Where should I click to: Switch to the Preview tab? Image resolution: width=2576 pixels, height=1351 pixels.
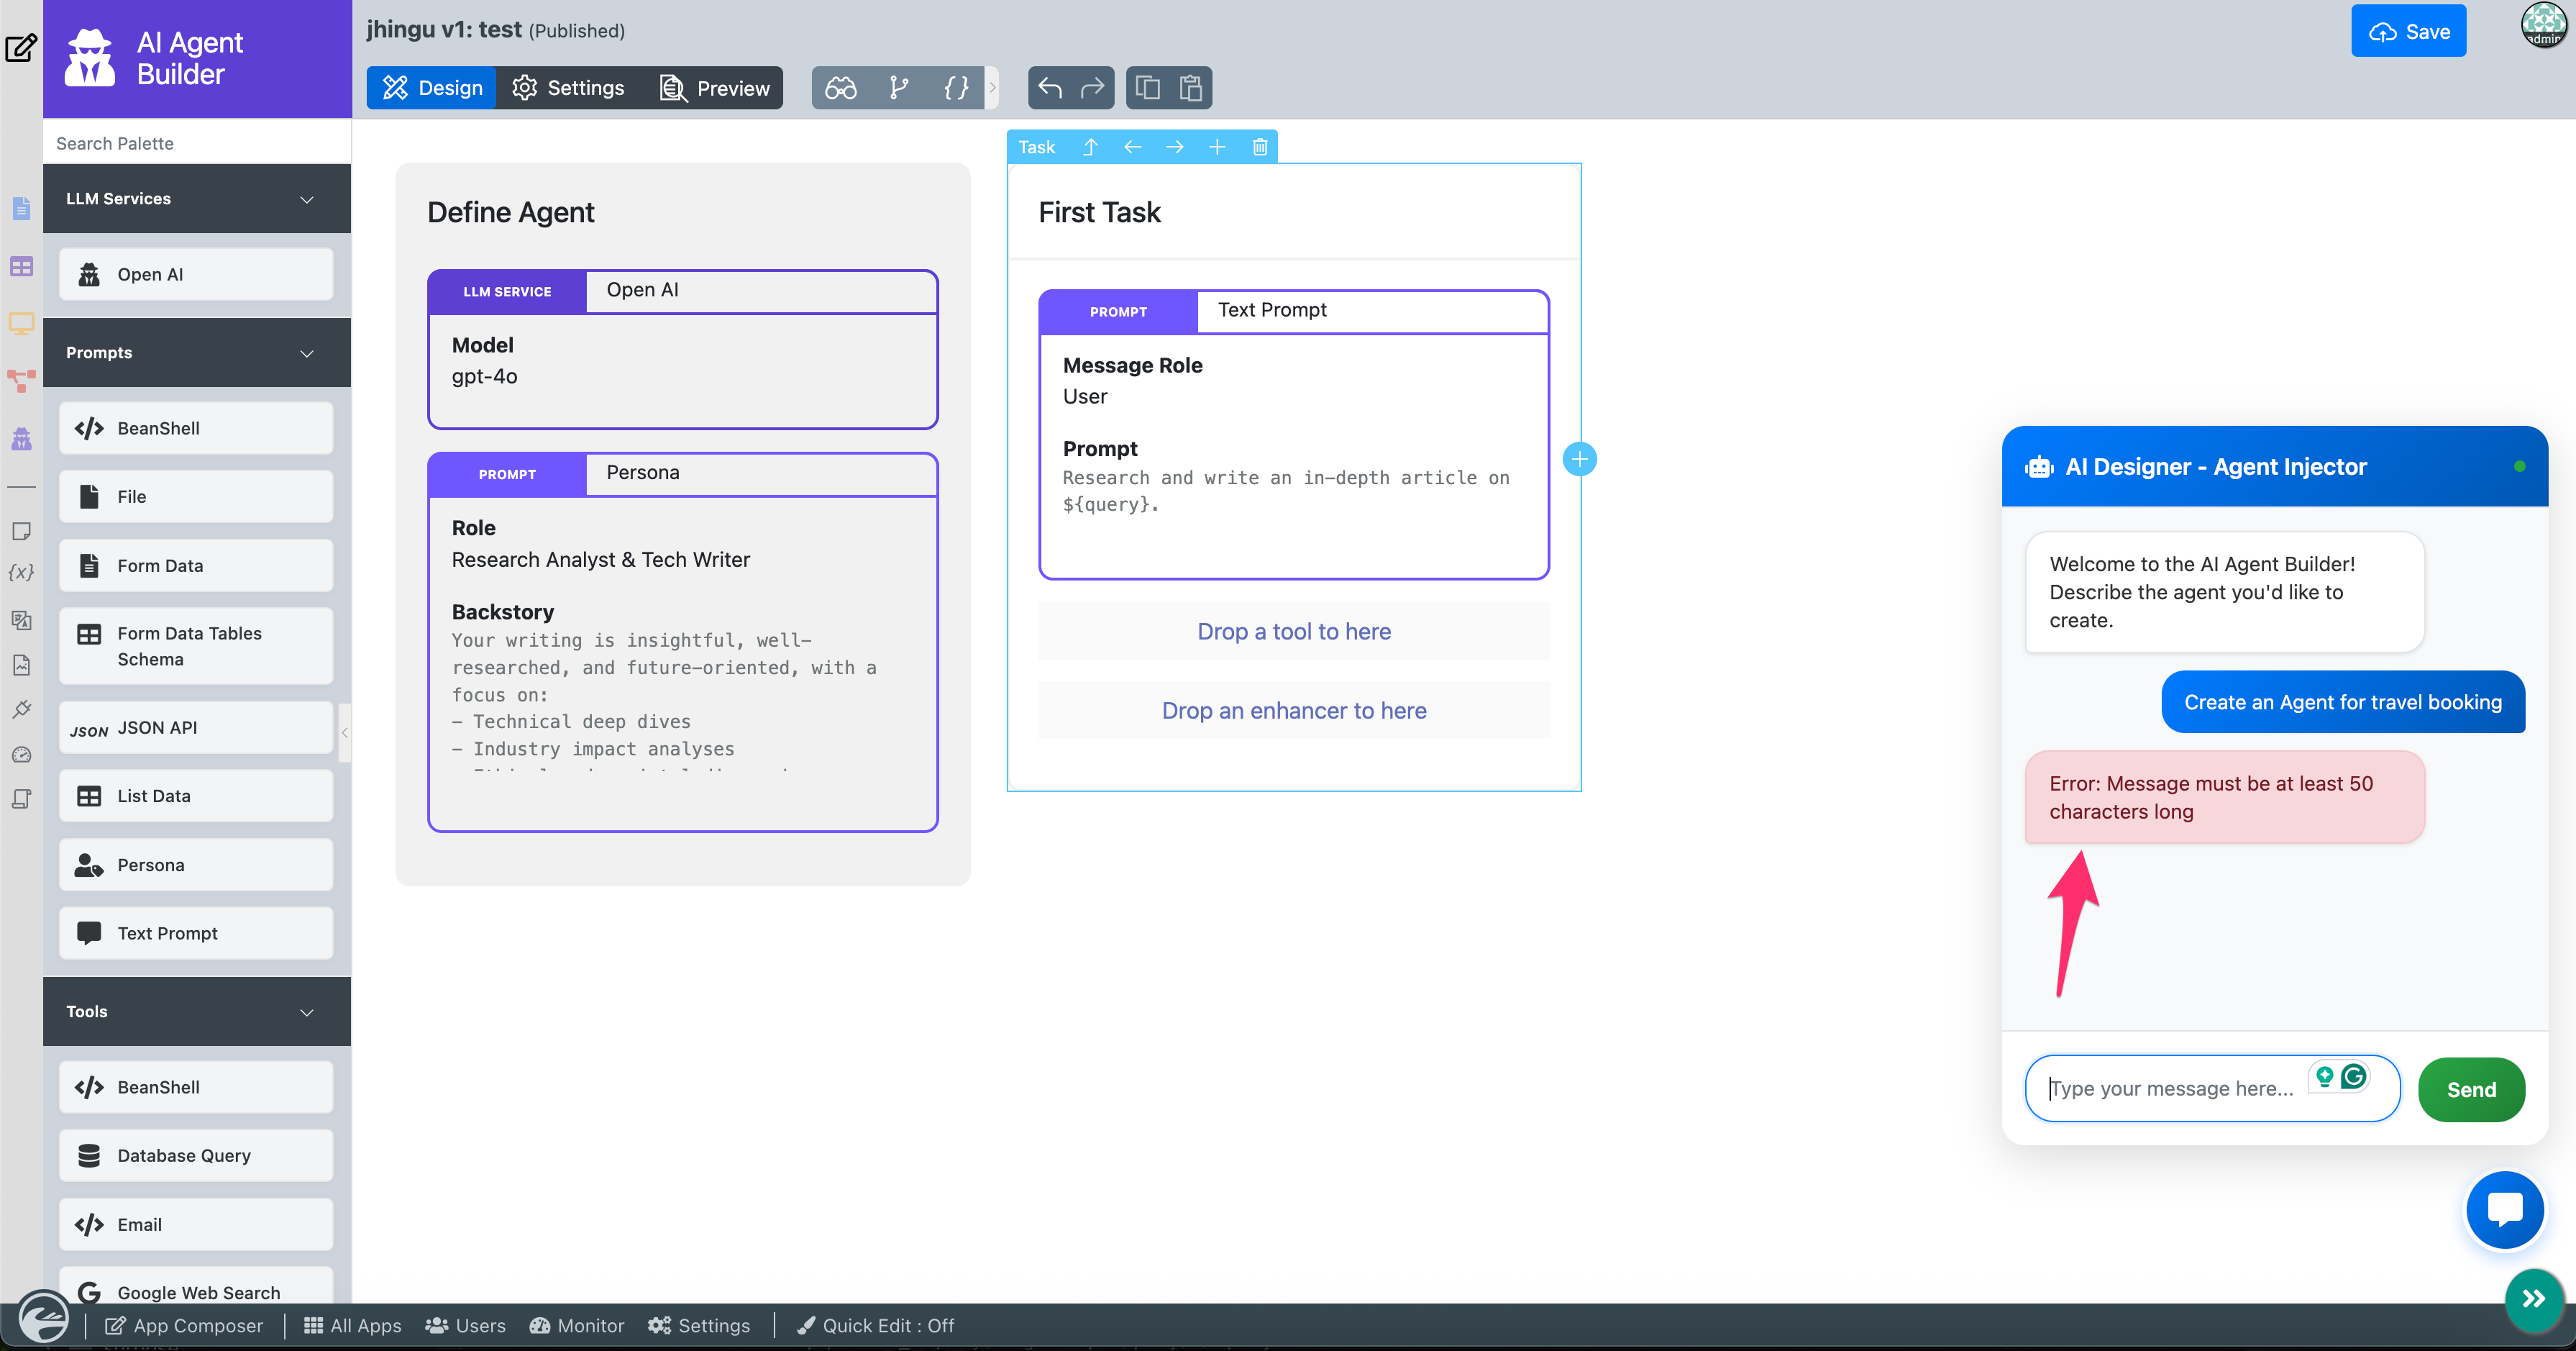click(x=714, y=88)
